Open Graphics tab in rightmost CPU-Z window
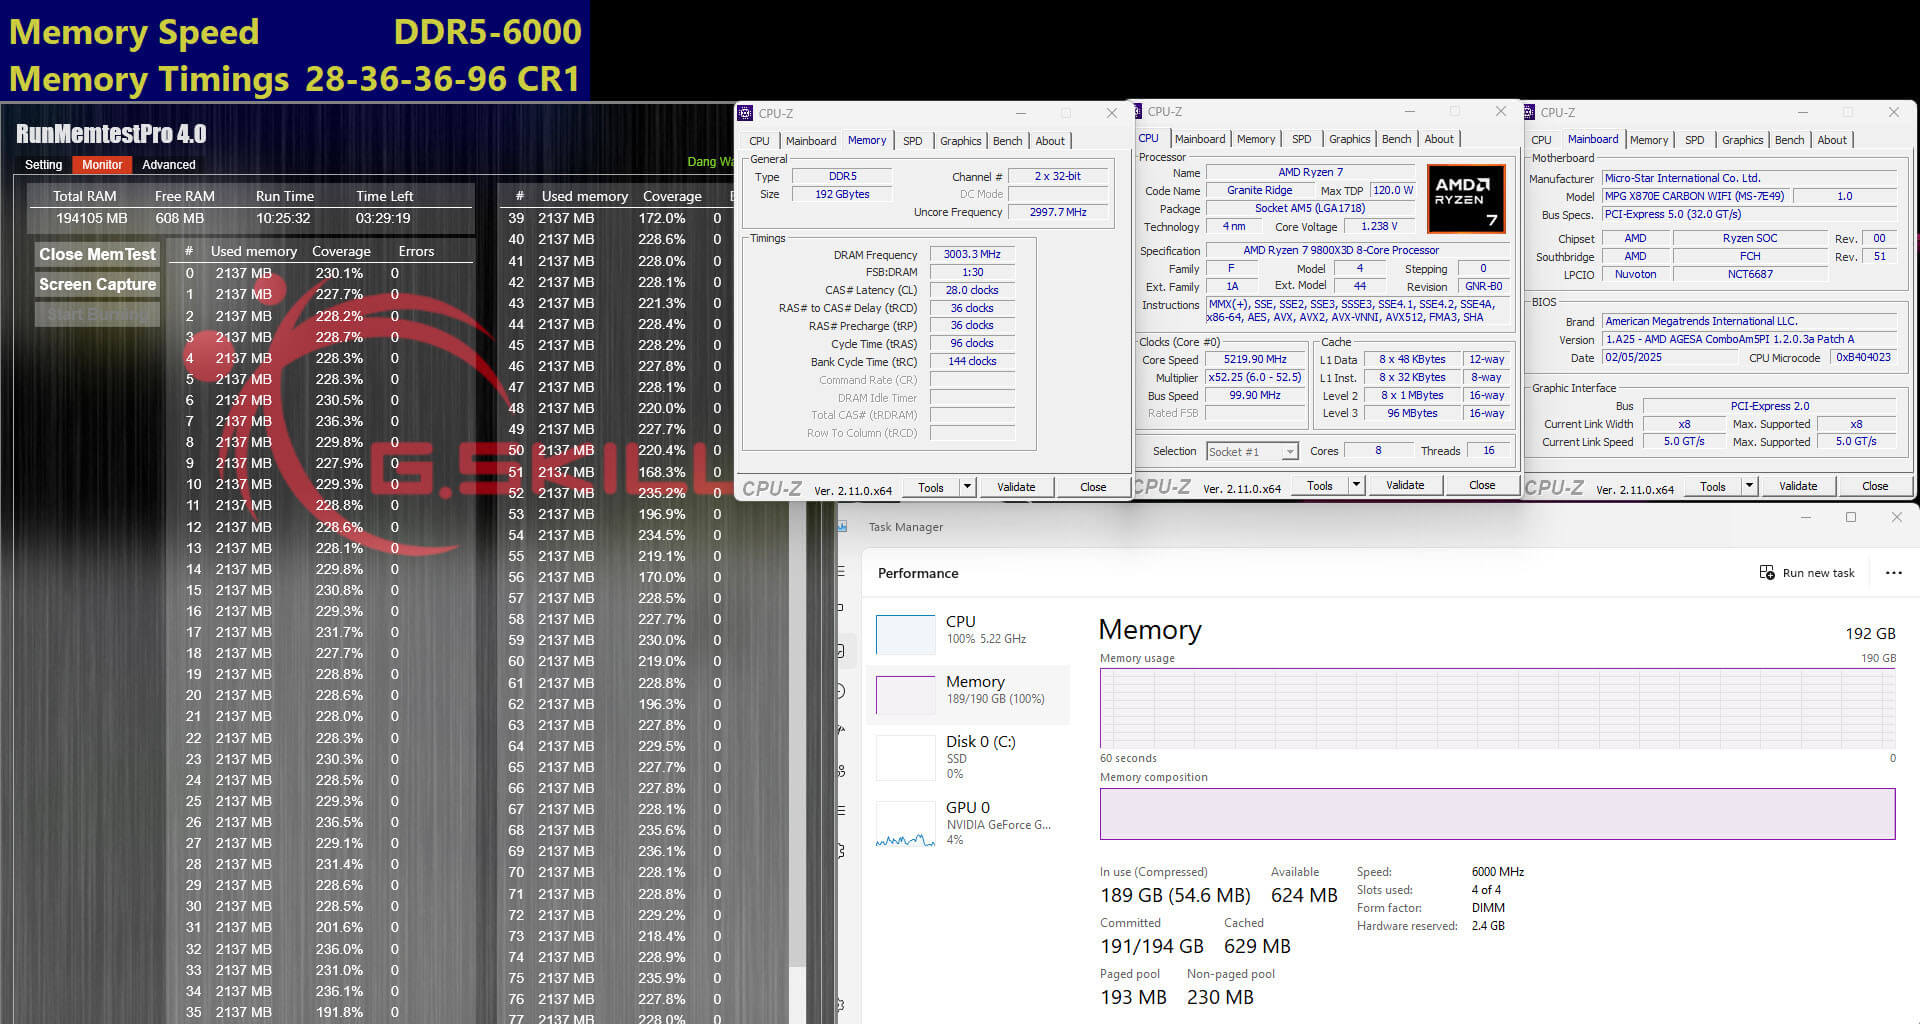The height and width of the screenshot is (1024, 1920). pos(1742,140)
